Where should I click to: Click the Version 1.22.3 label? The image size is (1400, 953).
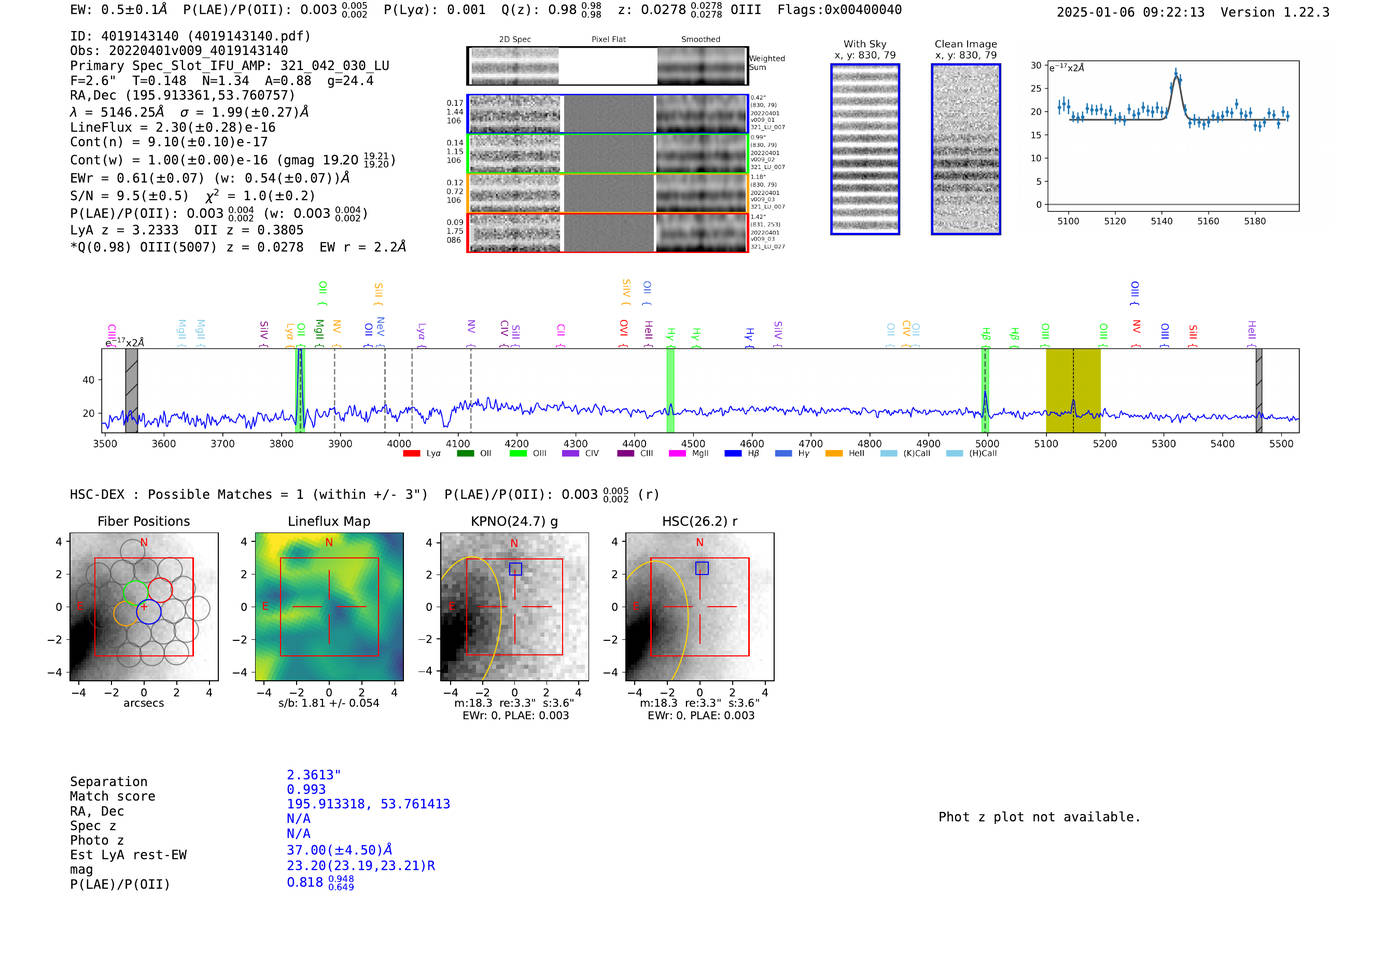tap(1275, 12)
